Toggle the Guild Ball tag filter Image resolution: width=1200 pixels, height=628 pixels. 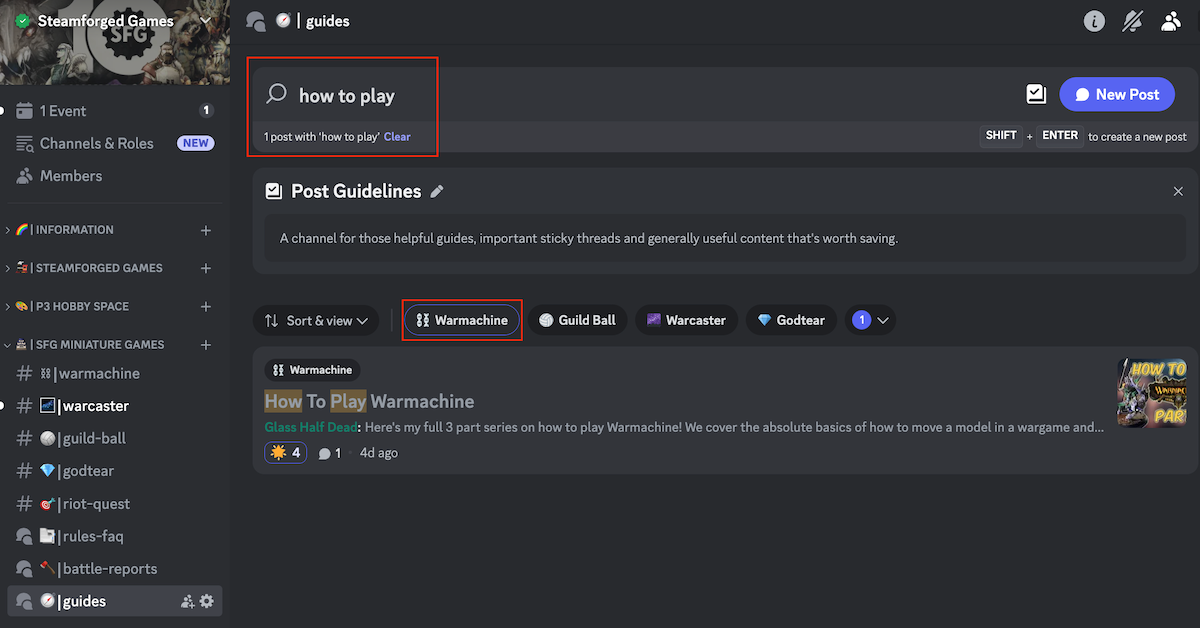click(x=577, y=320)
